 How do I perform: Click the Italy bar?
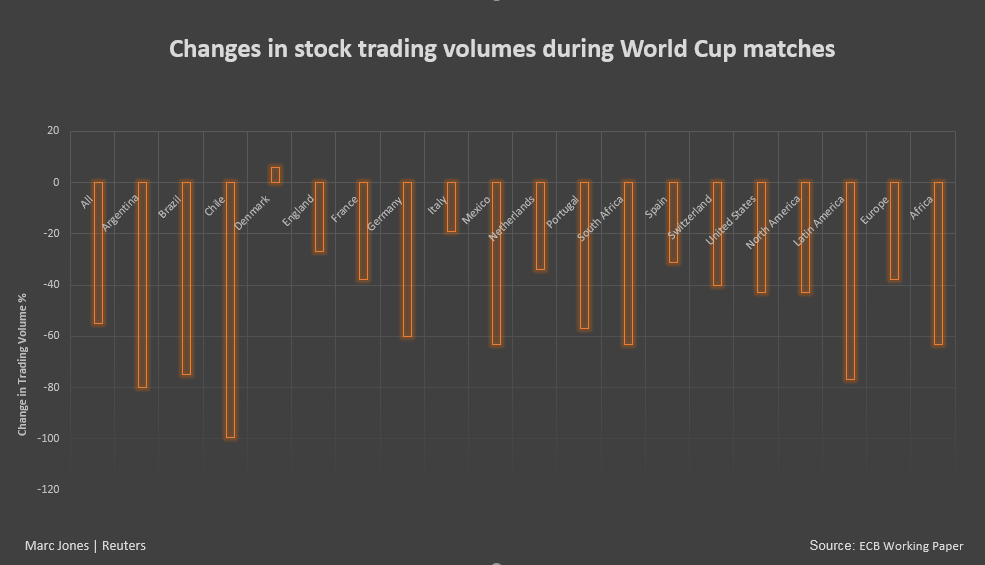[x=452, y=207]
